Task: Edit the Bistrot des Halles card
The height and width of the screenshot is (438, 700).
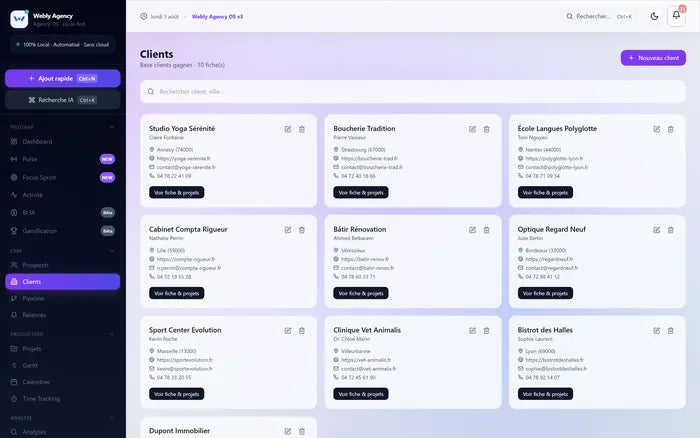Action: [657, 331]
